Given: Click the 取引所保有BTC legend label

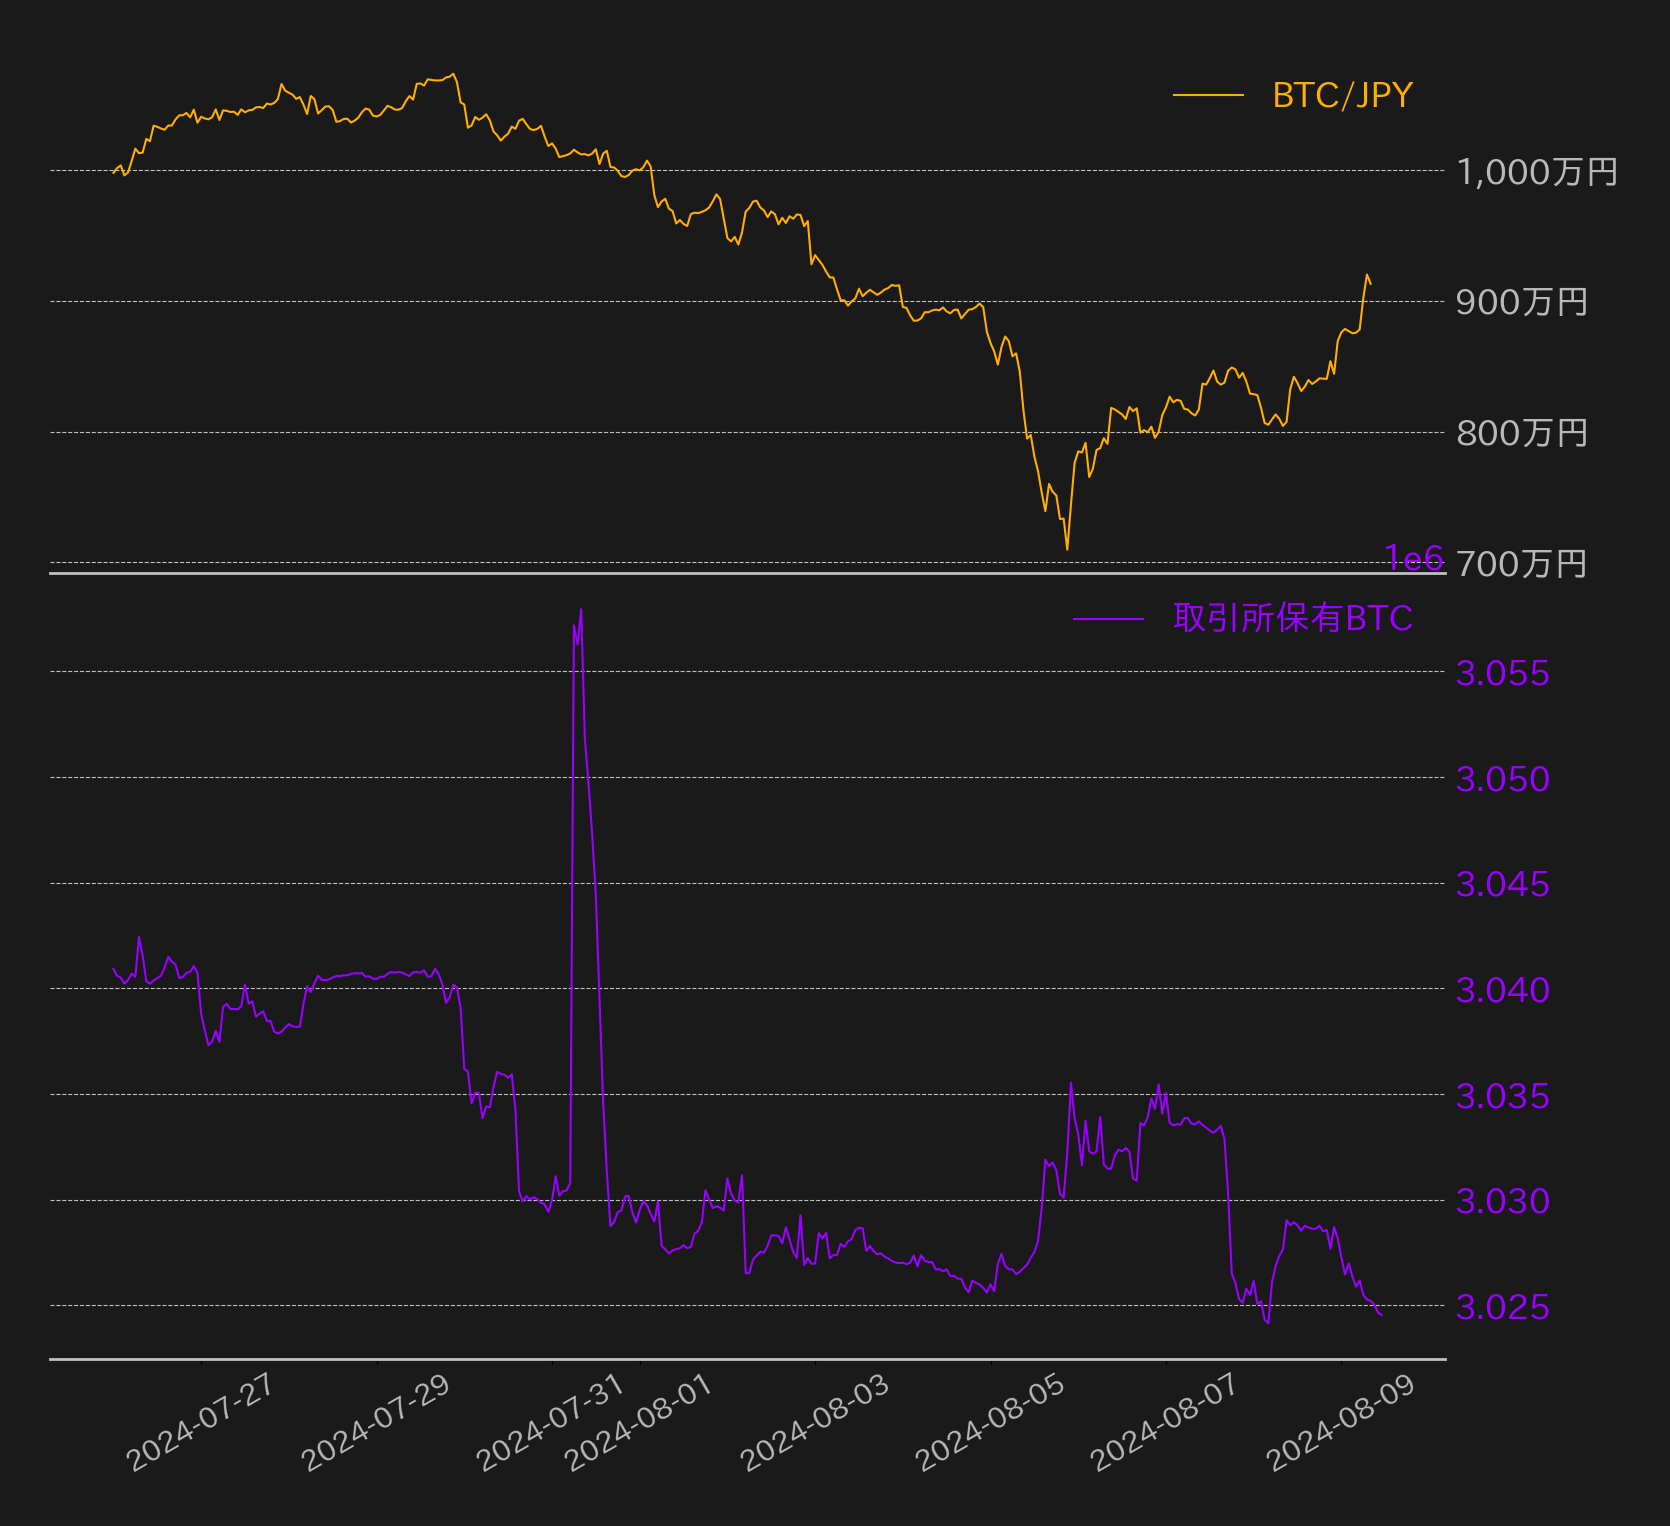Looking at the screenshot, I should [1293, 618].
